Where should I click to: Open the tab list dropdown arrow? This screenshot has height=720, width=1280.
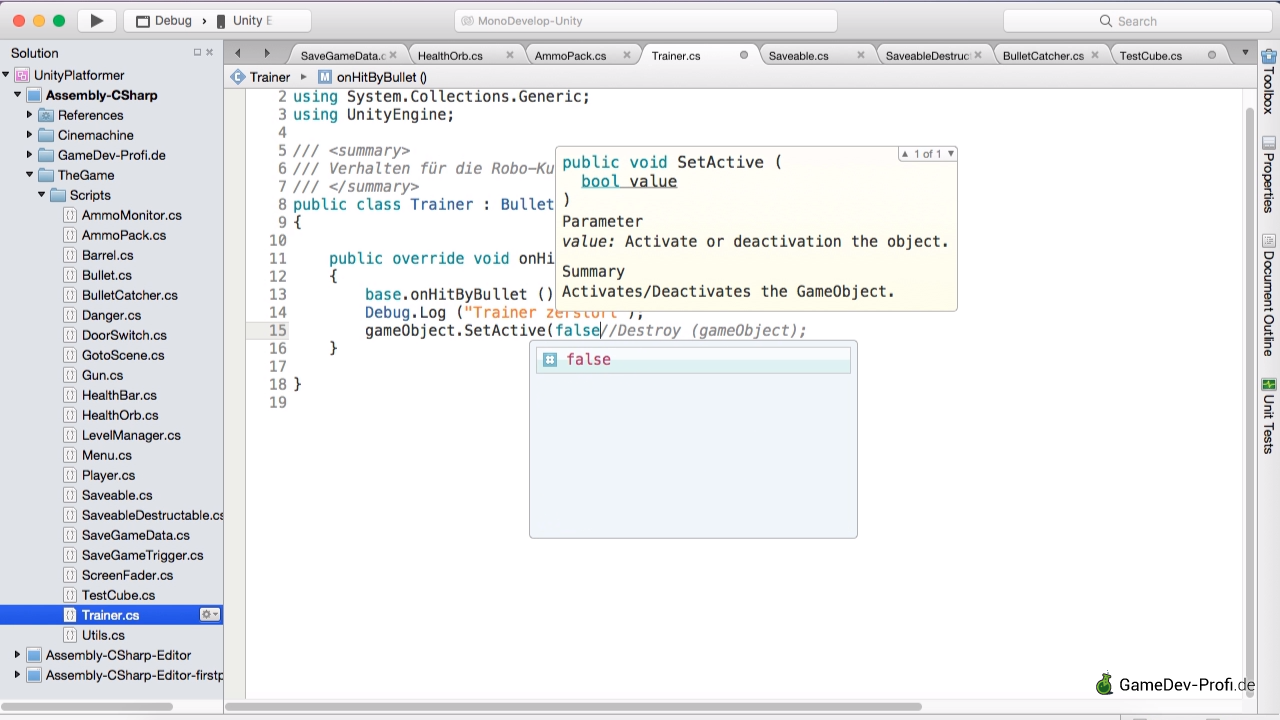(1245, 54)
